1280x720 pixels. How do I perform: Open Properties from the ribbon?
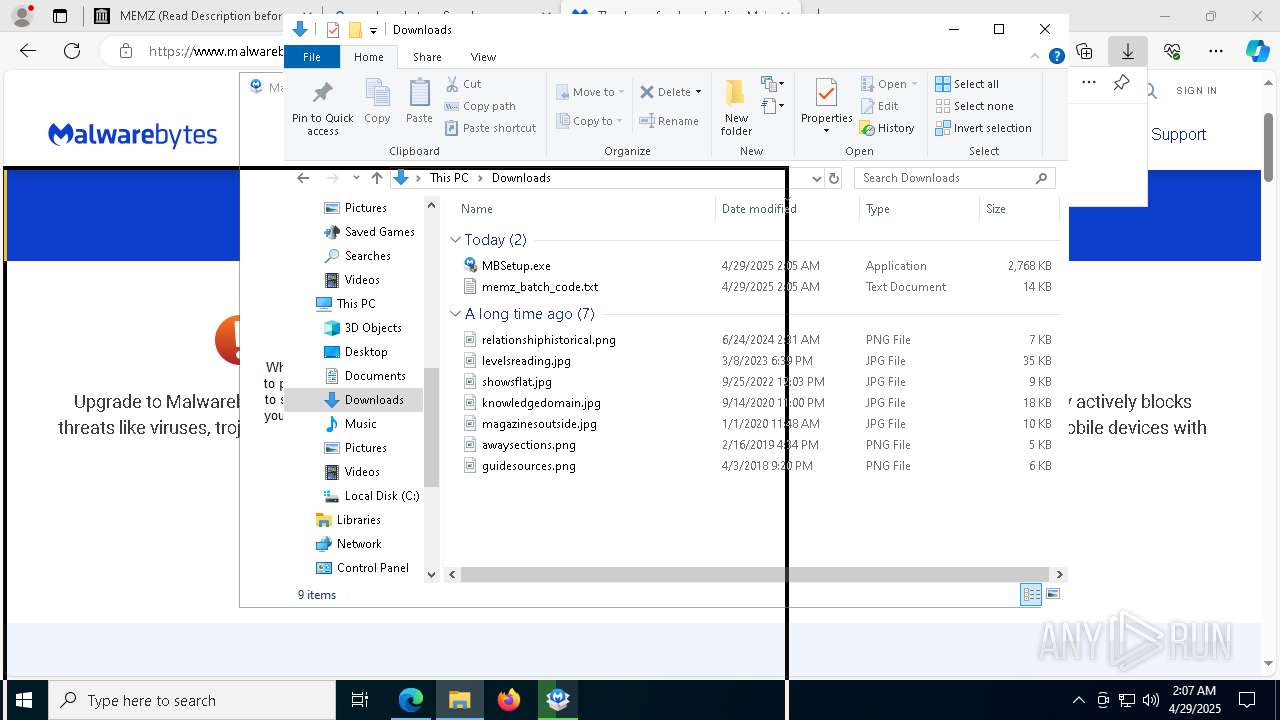click(826, 106)
